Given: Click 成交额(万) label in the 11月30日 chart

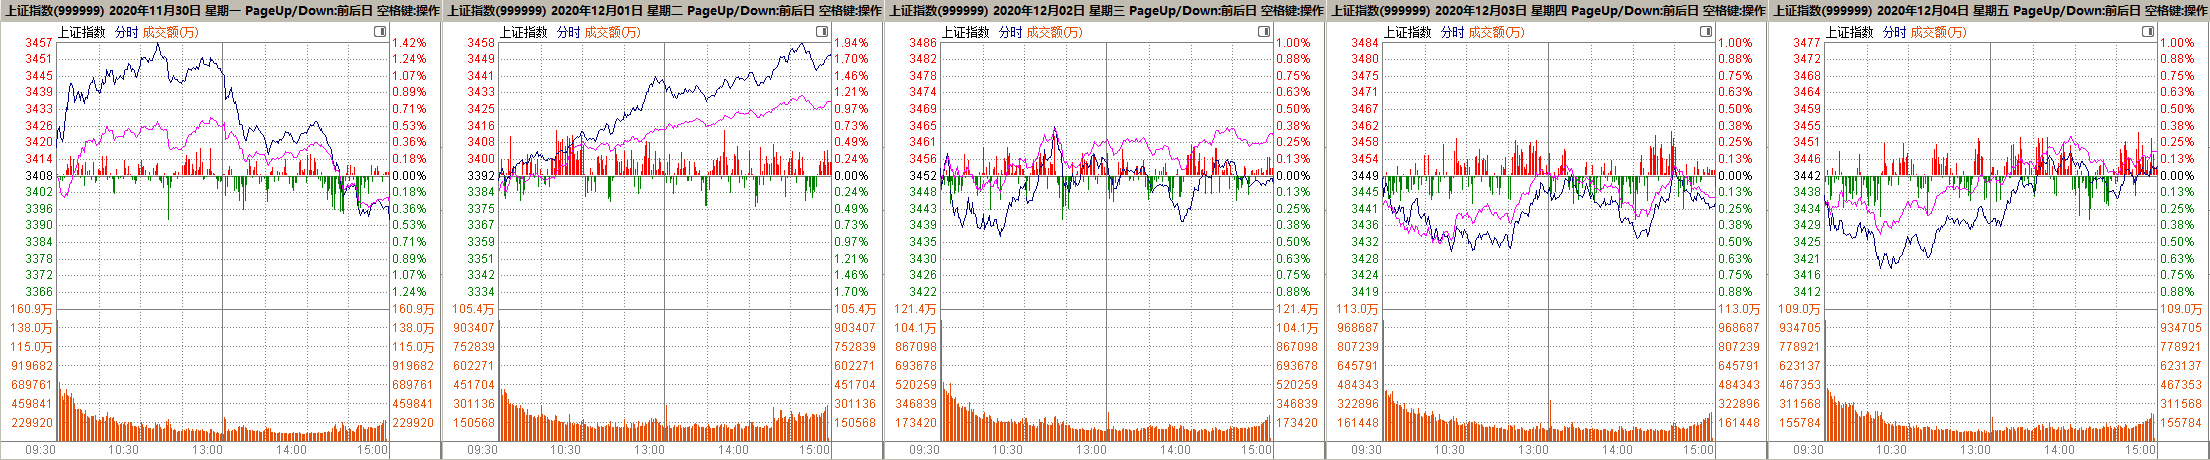Looking at the screenshot, I should click(x=171, y=32).
